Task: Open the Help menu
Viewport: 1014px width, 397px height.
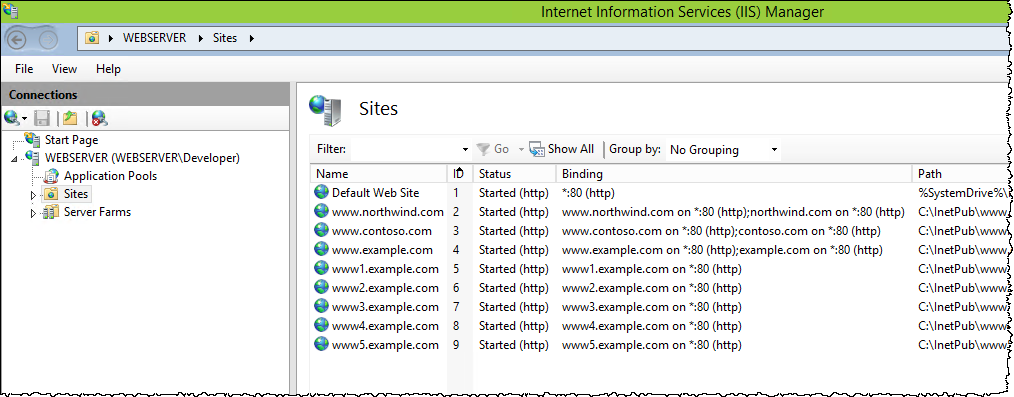Action: [x=108, y=69]
